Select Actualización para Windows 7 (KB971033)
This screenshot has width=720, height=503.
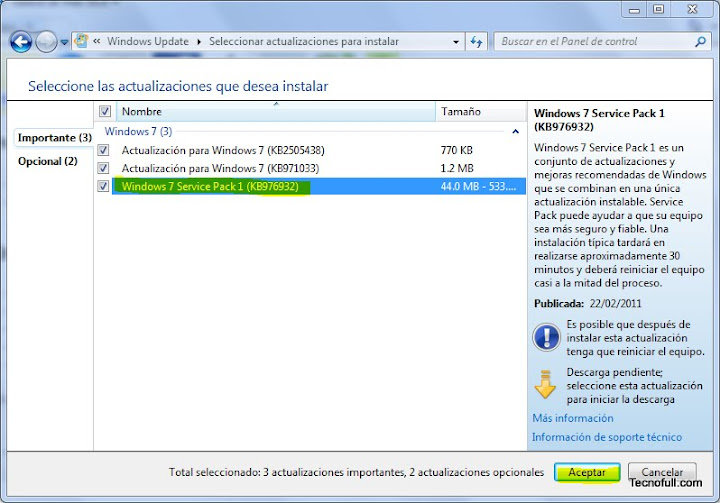coord(220,168)
